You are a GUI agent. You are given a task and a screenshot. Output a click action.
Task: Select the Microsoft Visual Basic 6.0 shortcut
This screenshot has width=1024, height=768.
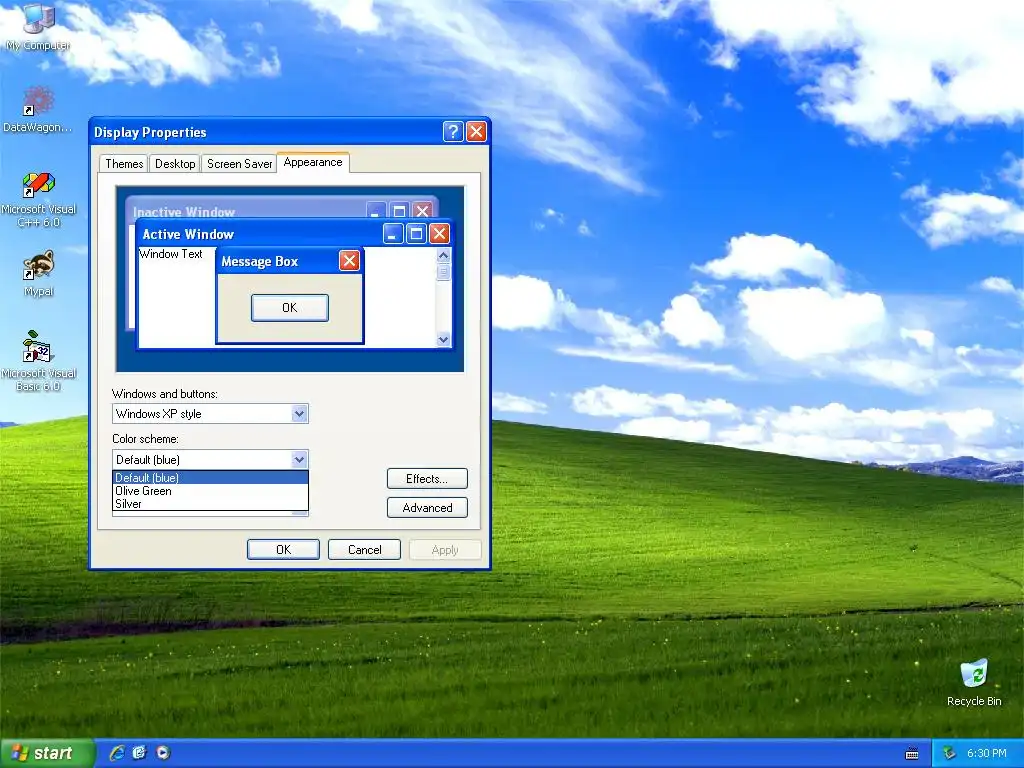38,361
